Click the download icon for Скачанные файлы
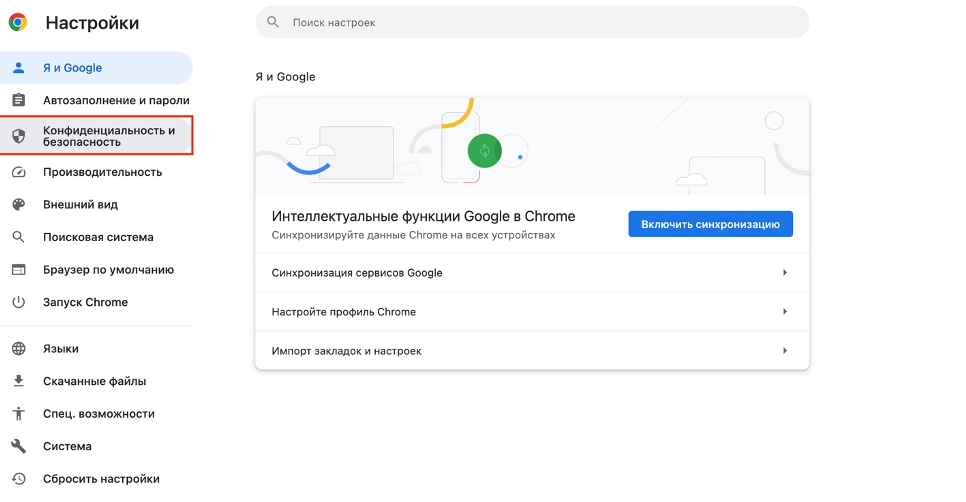The image size is (966, 502). [18, 381]
